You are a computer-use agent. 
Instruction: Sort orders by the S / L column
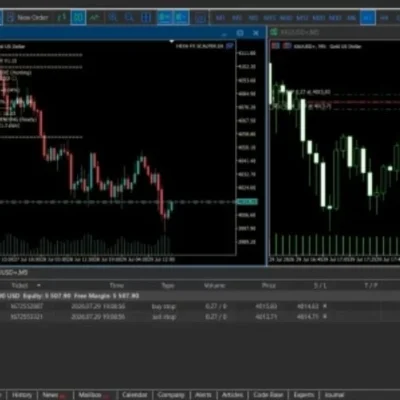(320, 286)
